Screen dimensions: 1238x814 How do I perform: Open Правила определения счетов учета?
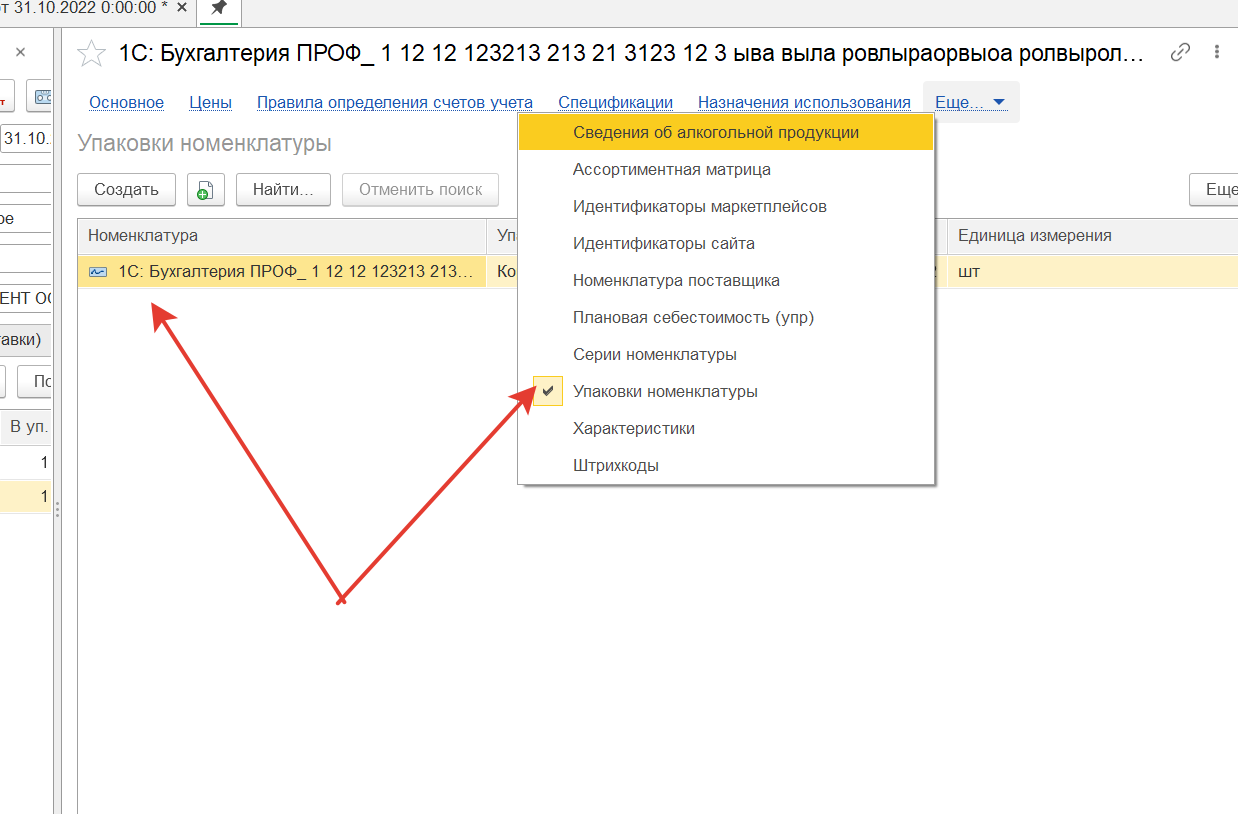pos(395,102)
